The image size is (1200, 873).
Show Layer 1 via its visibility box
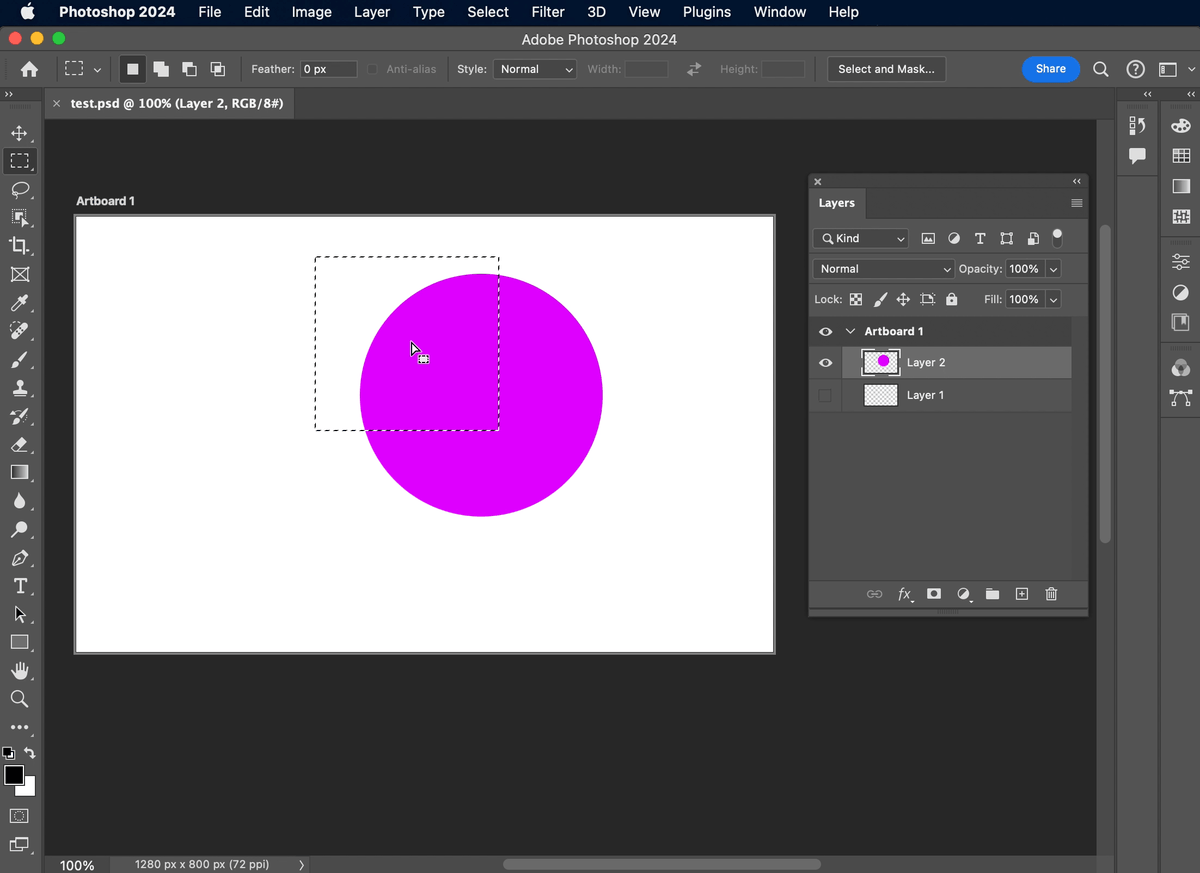tap(825, 396)
